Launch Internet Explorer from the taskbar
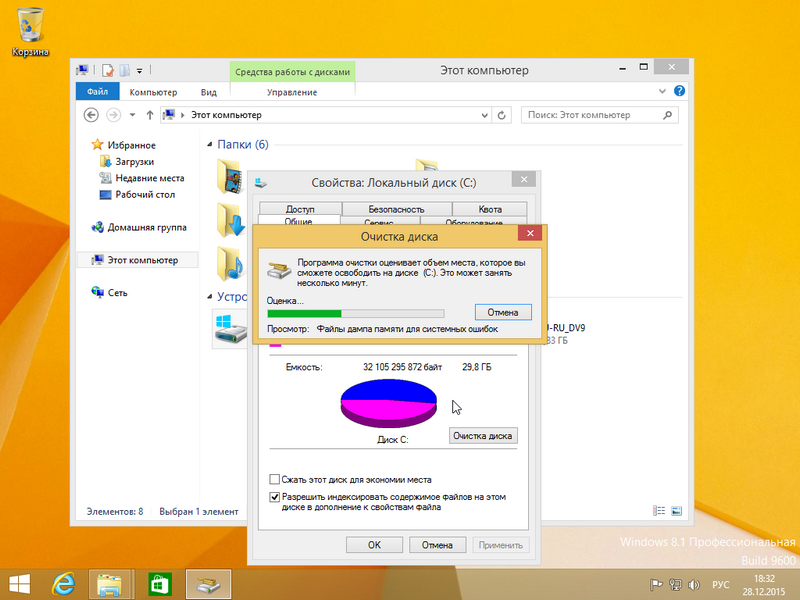Screen dimensions: 800x600 (x=64, y=583)
